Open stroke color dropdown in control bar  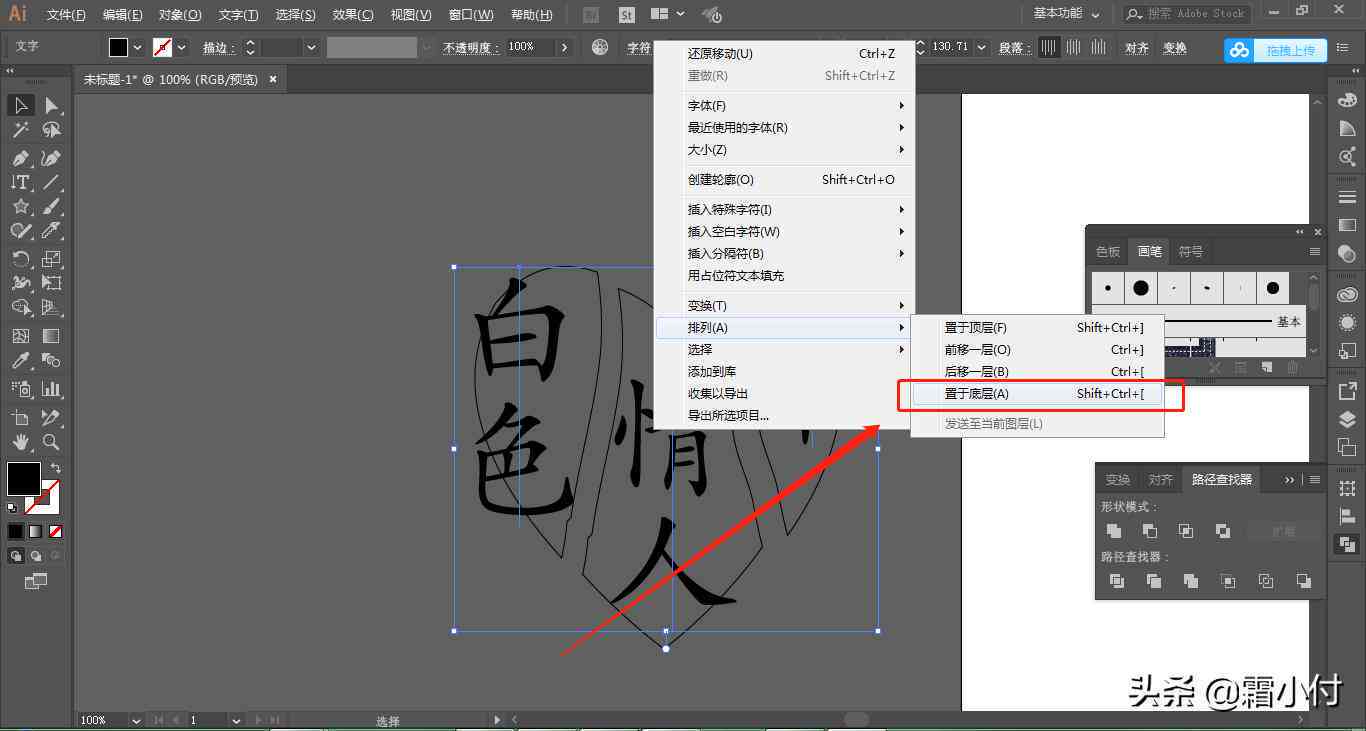[x=181, y=47]
